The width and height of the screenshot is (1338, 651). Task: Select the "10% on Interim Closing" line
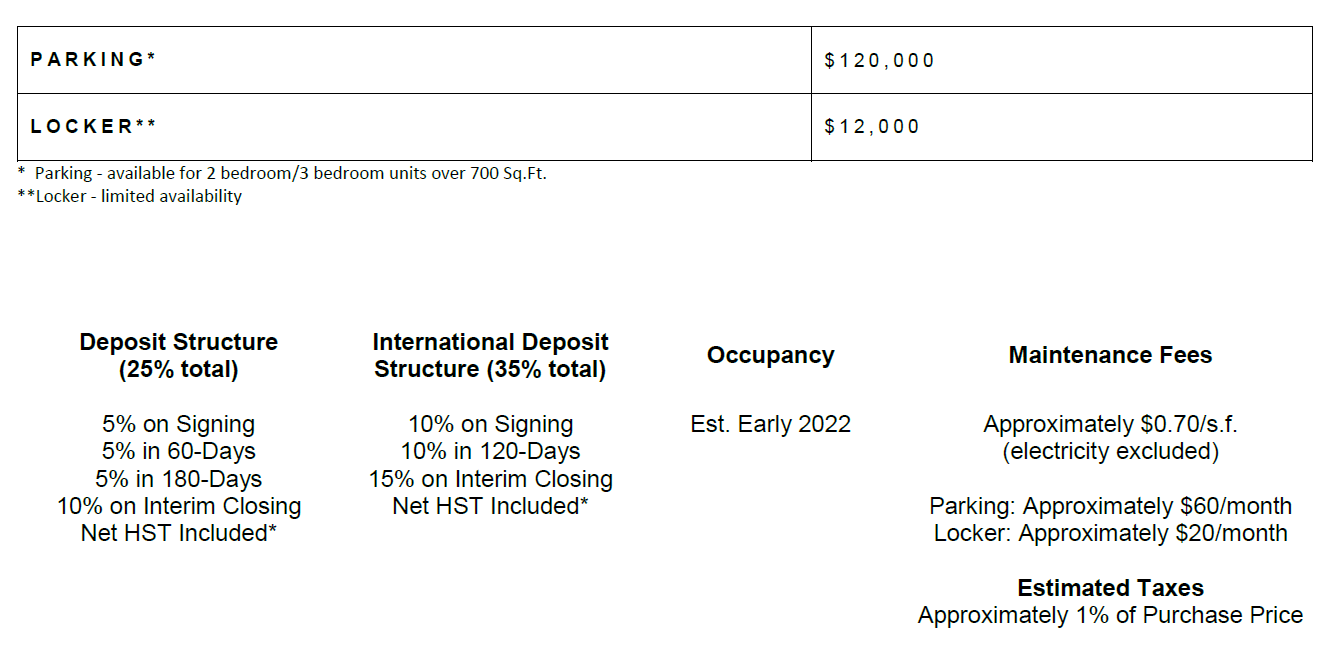tap(179, 506)
